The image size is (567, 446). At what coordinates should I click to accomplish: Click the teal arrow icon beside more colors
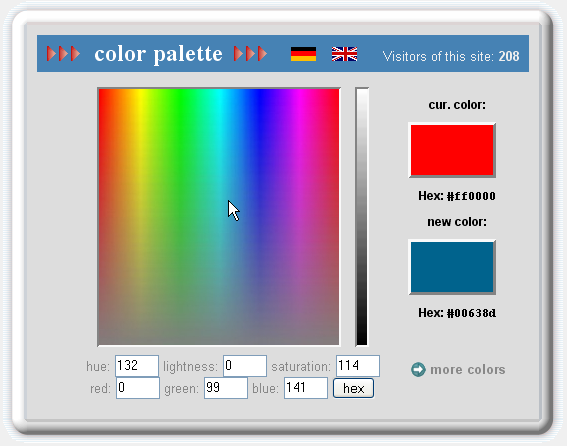(418, 369)
